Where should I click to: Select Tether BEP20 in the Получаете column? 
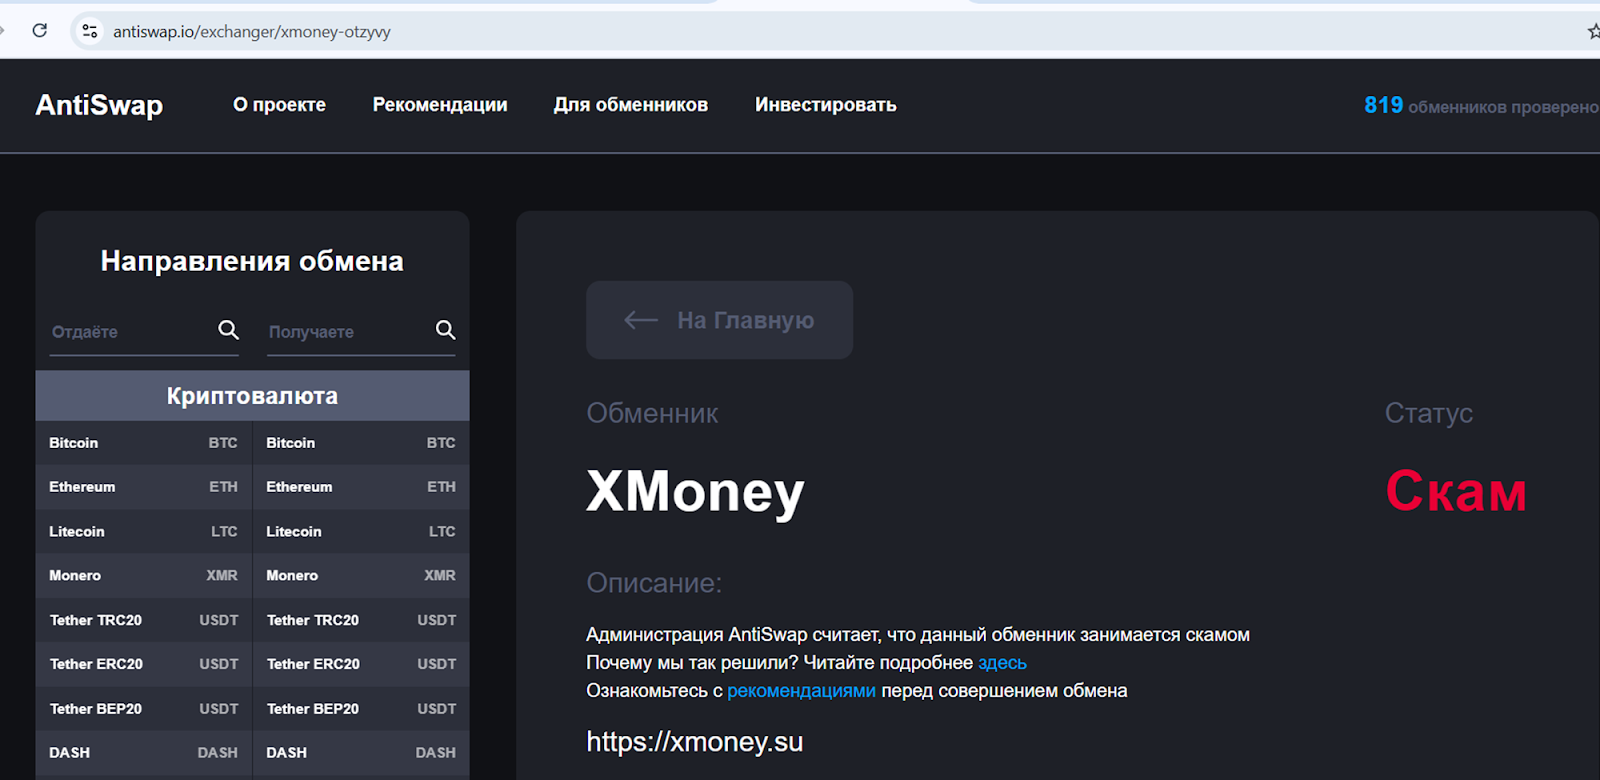pos(361,709)
